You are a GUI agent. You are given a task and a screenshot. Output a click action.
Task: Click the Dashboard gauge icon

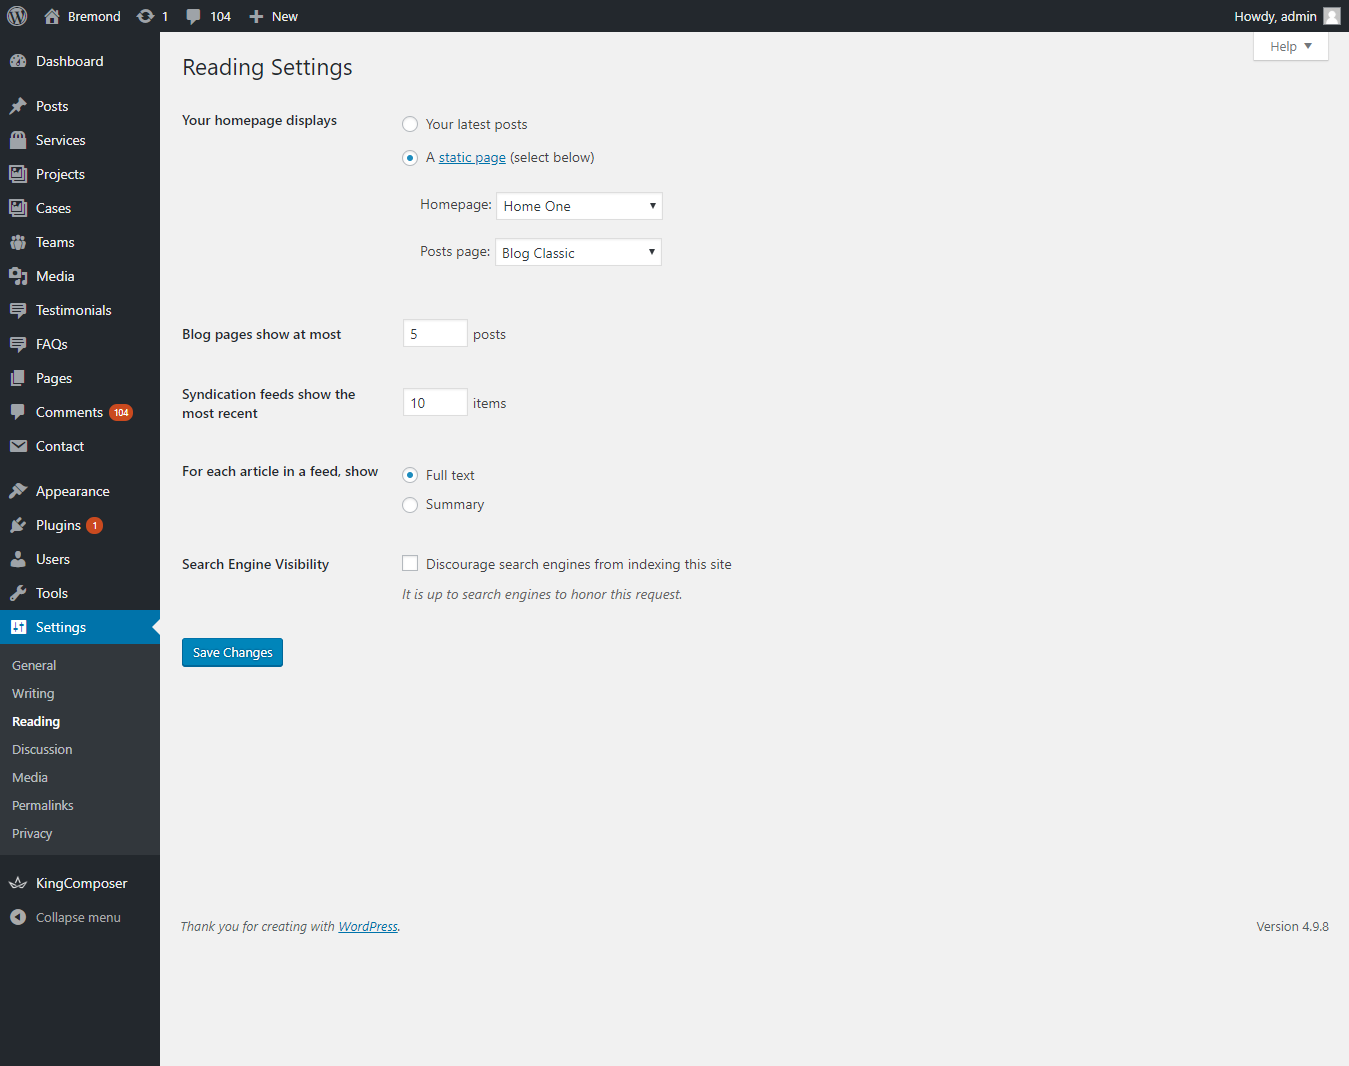18,61
